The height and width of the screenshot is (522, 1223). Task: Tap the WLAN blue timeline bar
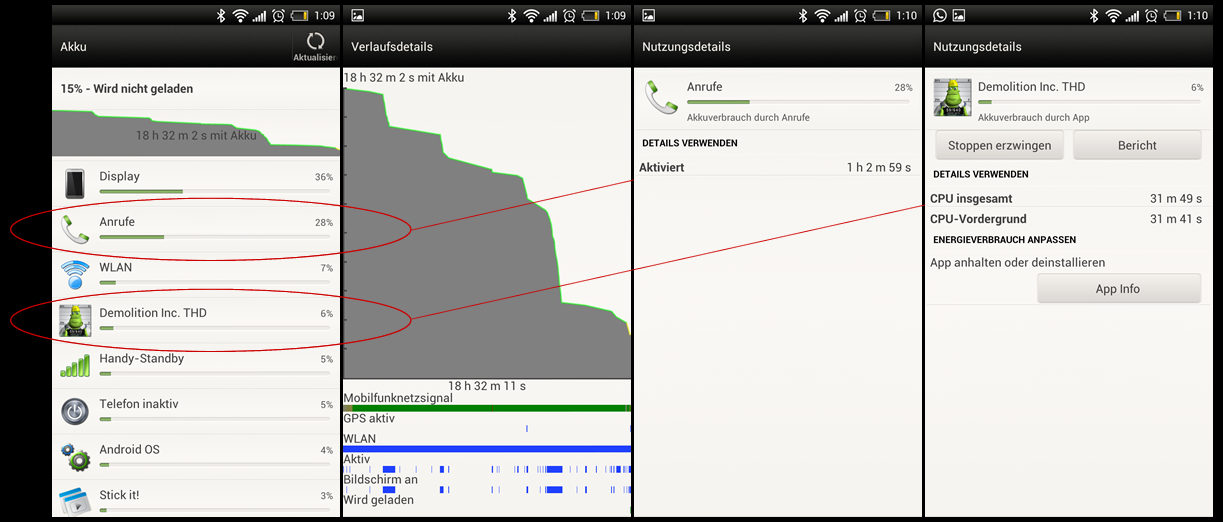(487, 448)
